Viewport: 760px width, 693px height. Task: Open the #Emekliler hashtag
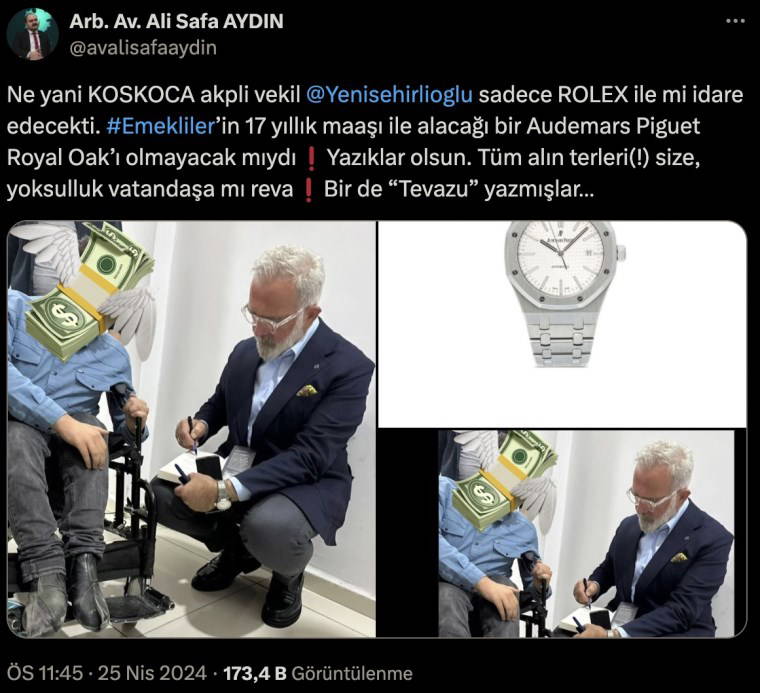[x=160, y=126]
